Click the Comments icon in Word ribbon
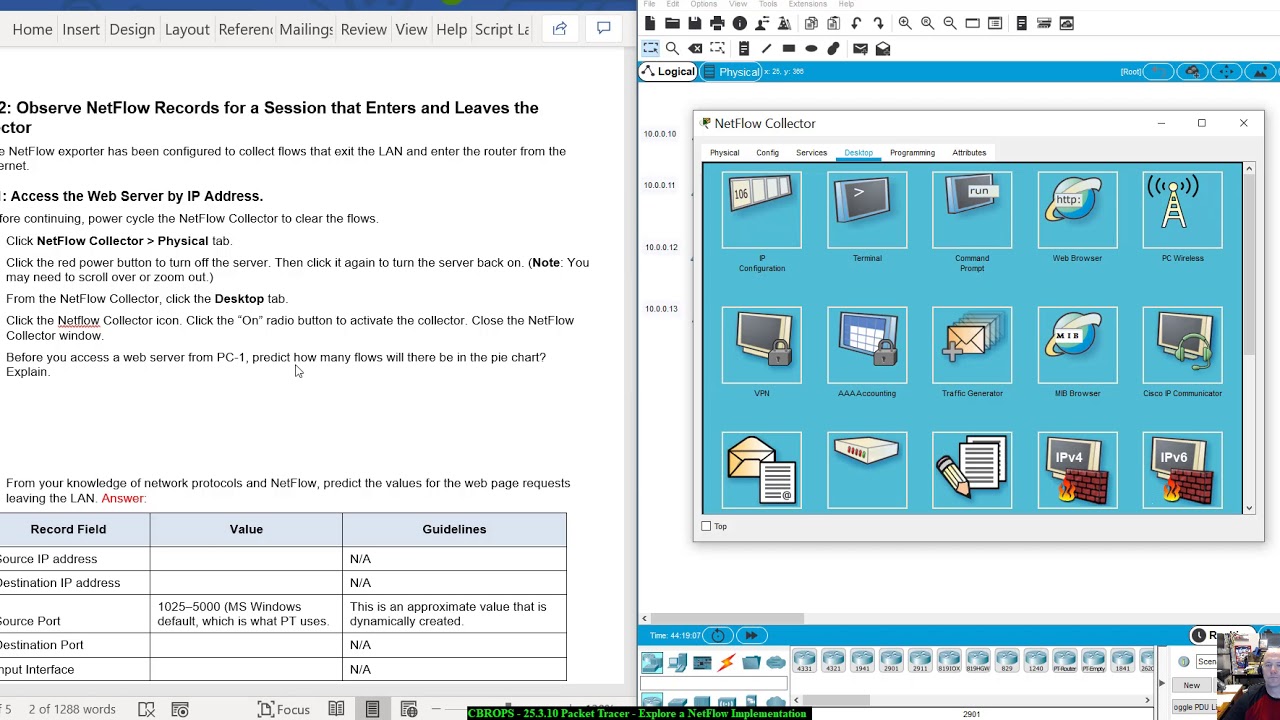This screenshot has width=1280, height=720. [x=604, y=29]
